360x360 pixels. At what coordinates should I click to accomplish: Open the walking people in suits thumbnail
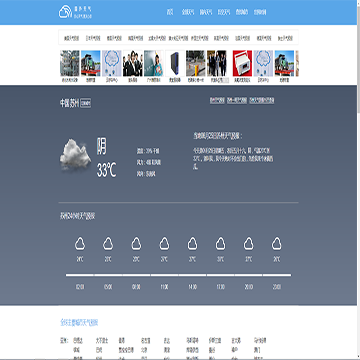click(x=217, y=63)
